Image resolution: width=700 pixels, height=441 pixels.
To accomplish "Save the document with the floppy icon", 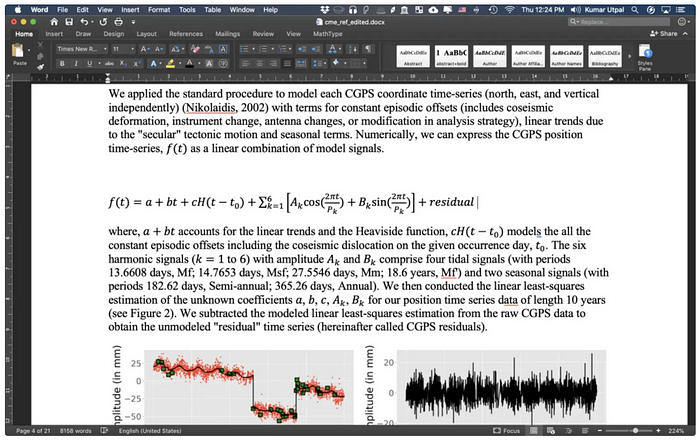I will (x=69, y=21).
